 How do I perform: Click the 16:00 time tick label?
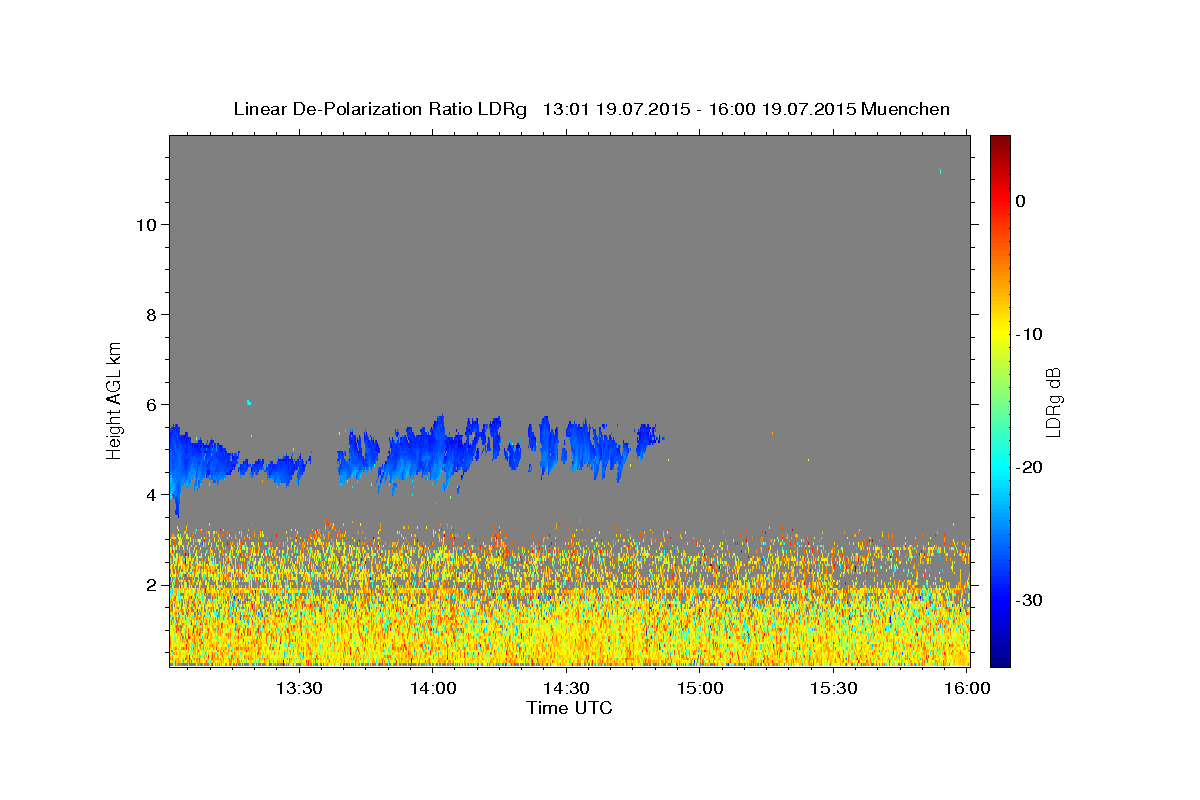pos(969,689)
